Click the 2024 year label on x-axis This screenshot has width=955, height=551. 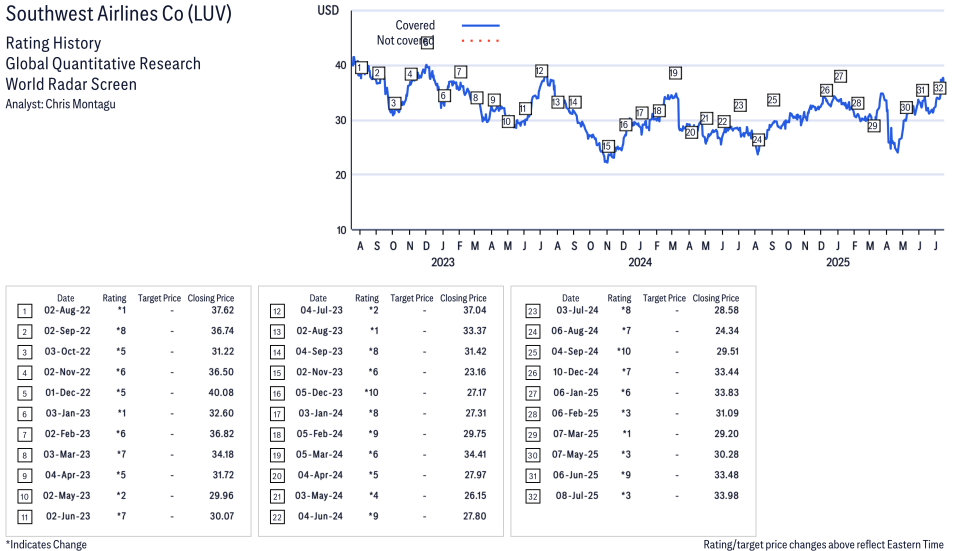(x=640, y=262)
